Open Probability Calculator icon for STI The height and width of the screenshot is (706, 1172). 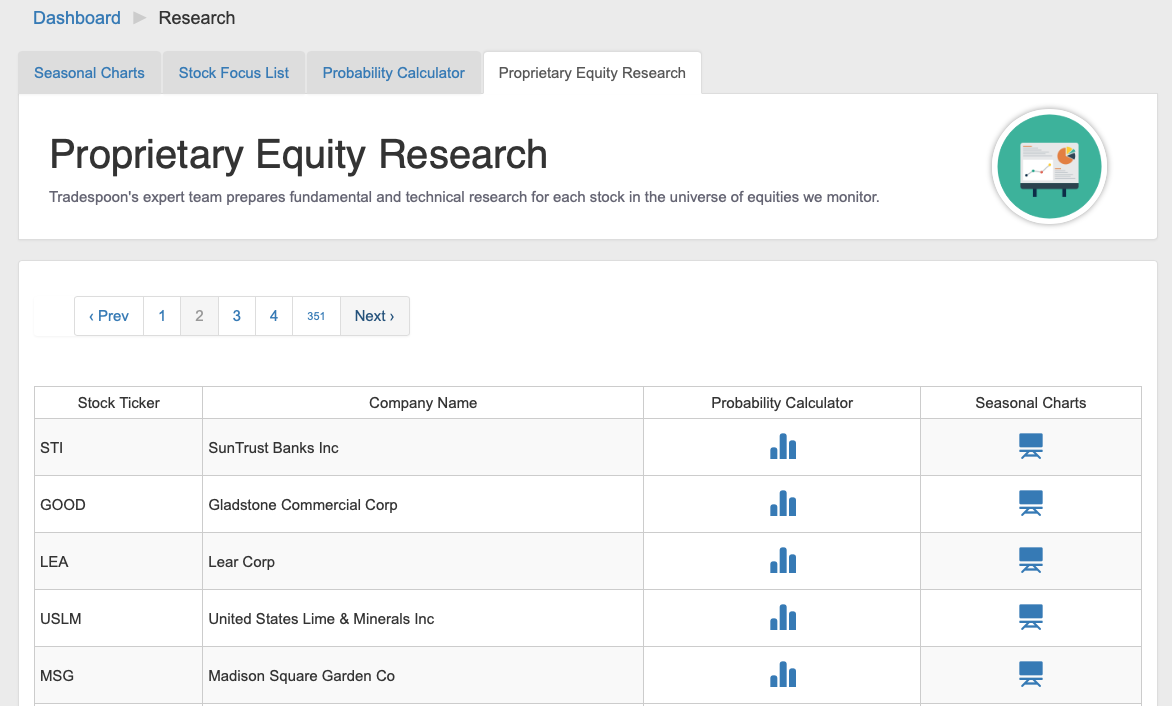(783, 446)
